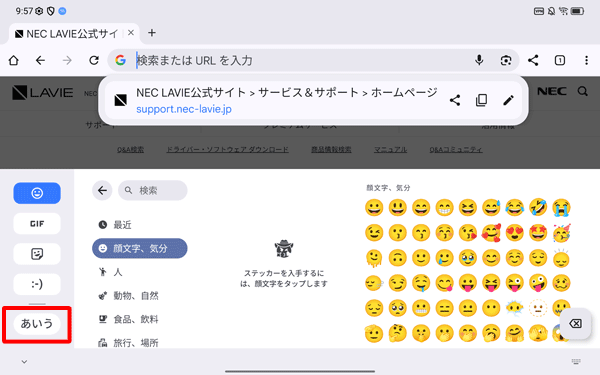Viewport: 600px width, 375px height.
Task: Switch to the GIF keyboard tab
Action: click(x=37, y=223)
